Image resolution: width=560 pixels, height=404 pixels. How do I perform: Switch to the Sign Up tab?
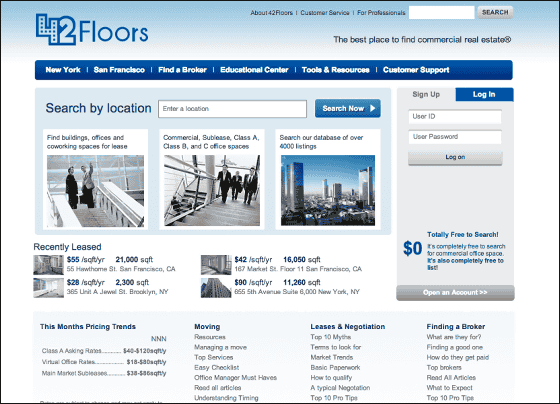[426, 94]
